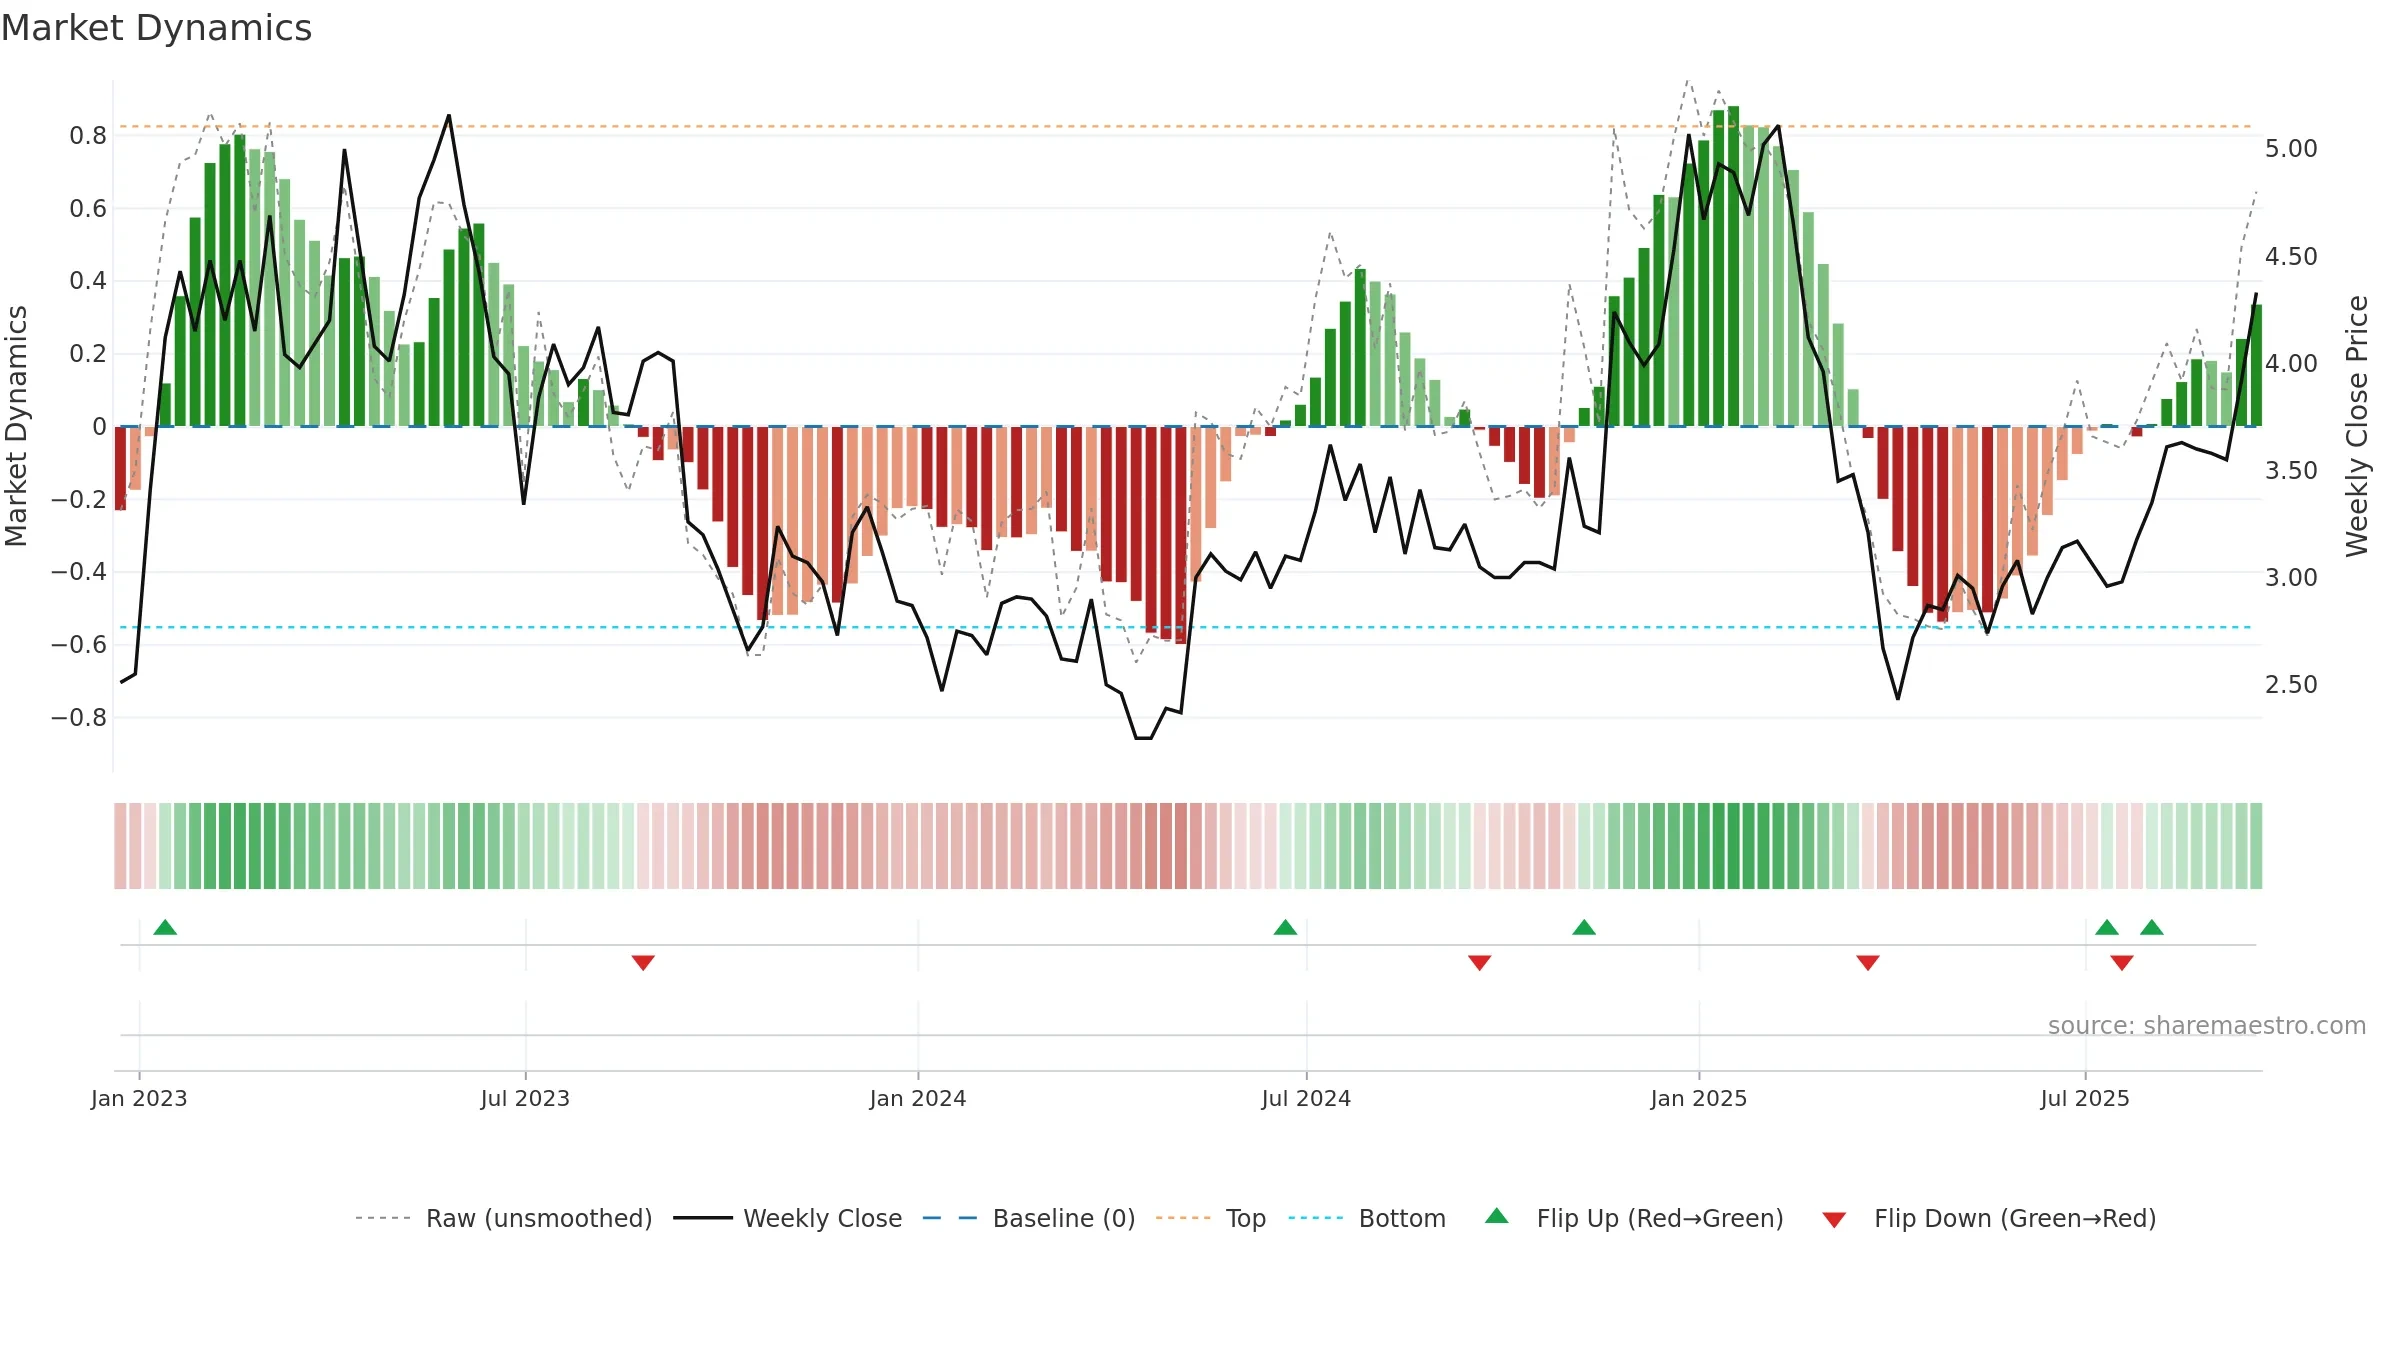
Task: Select the flip-up marker just before Jul 2024
Action: [1285, 927]
